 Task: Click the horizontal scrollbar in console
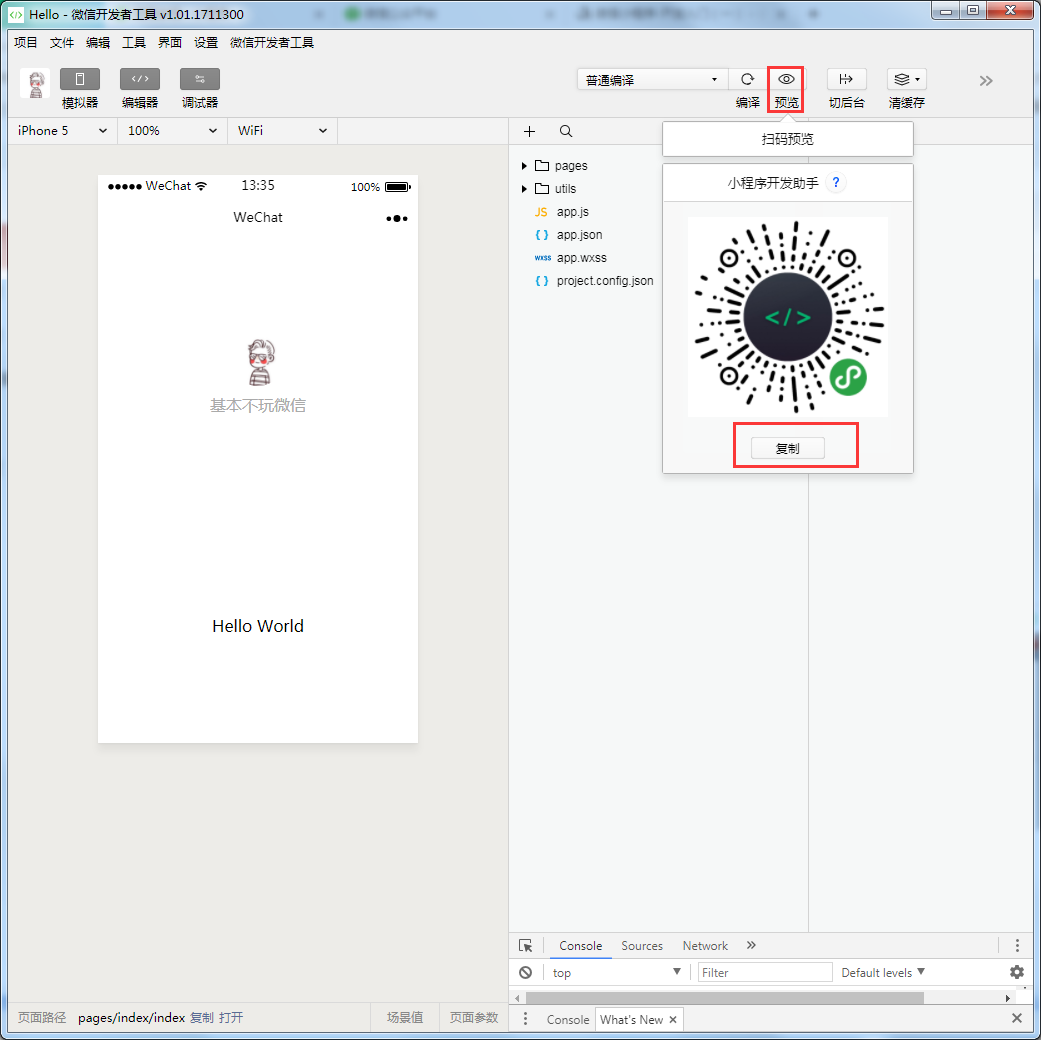pos(724,998)
